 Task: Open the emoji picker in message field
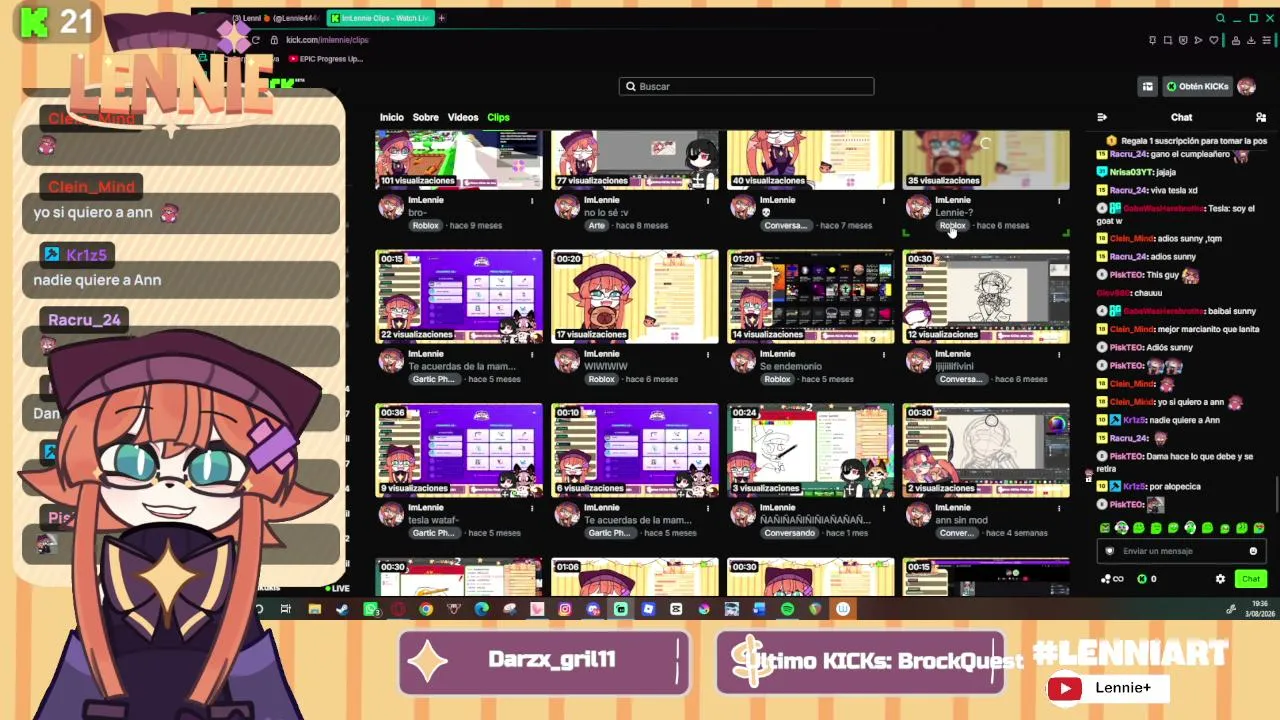pos(1253,551)
